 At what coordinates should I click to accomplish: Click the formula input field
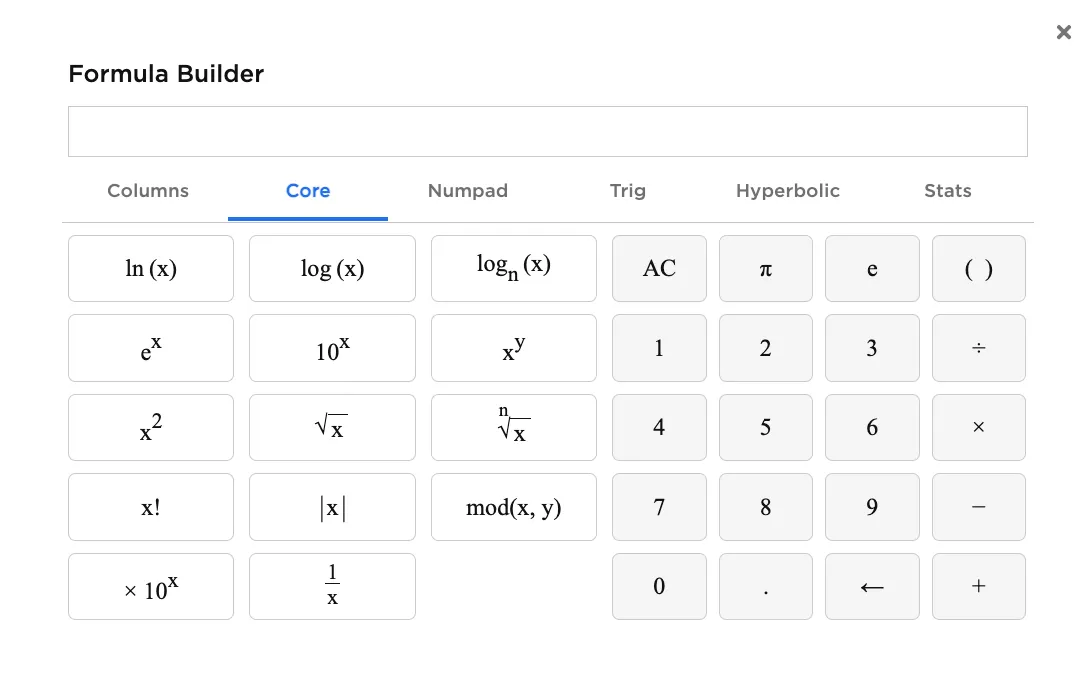548,131
